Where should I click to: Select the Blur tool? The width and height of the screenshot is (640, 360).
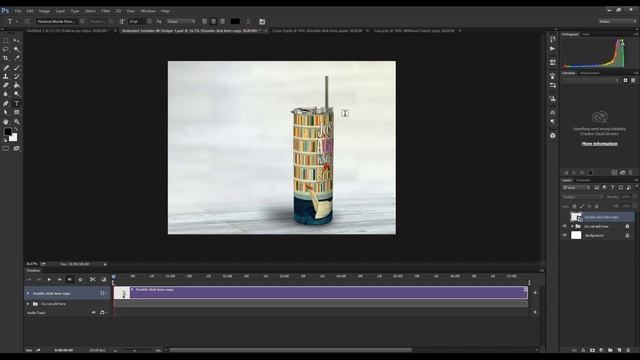click(x=6, y=94)
